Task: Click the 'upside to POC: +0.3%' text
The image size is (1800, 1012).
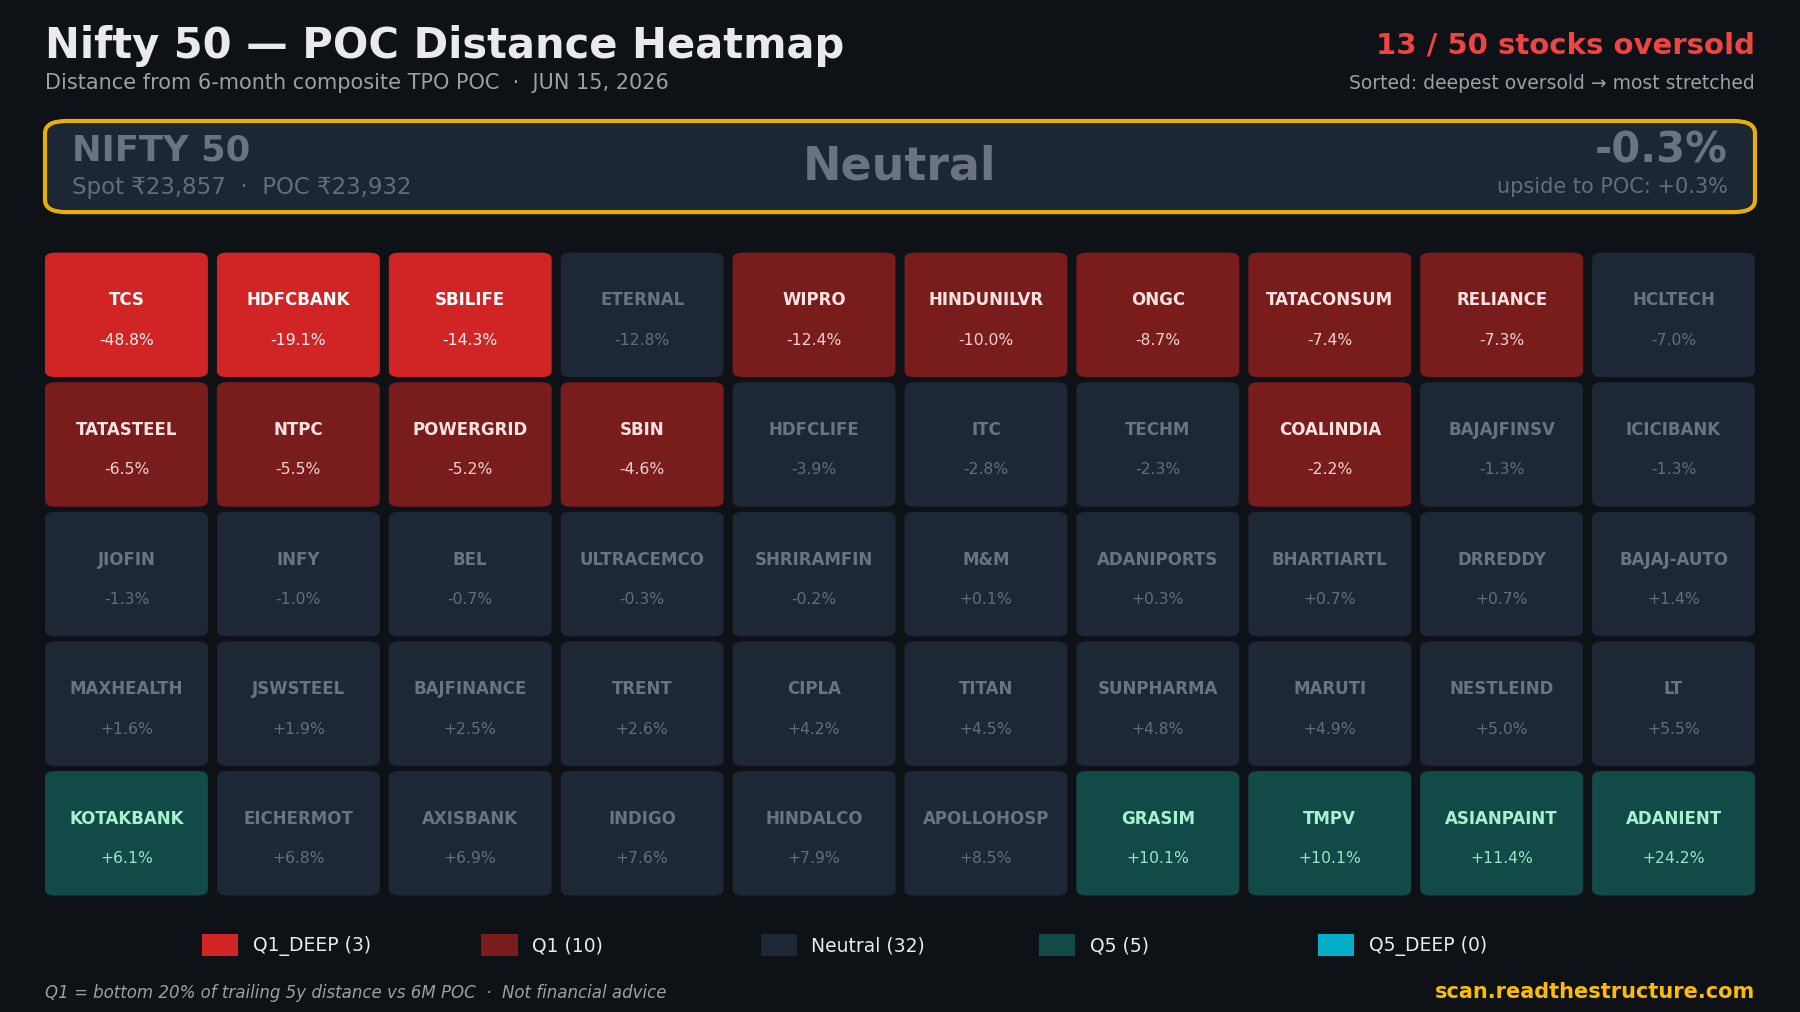Action: tap(1612, 186)
